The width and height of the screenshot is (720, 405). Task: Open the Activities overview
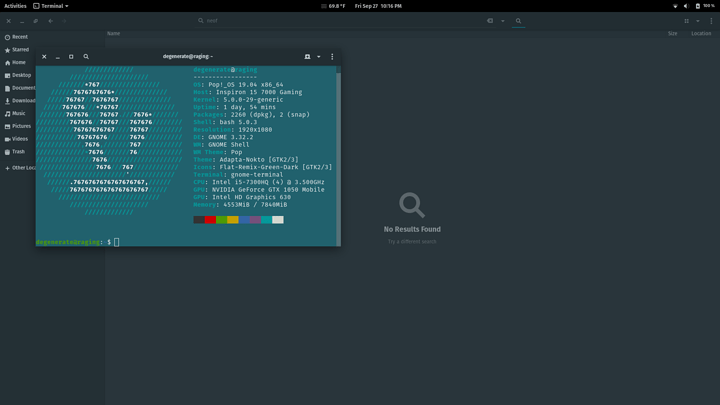(15, 6)
